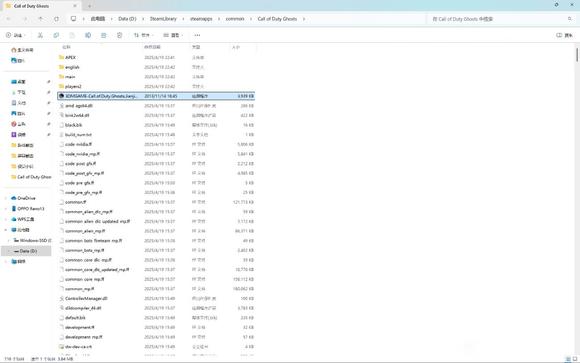Expand the Windows-SSD (C:) tree node
The height and width of the screenshot is (363, 580).
(9, 241)
